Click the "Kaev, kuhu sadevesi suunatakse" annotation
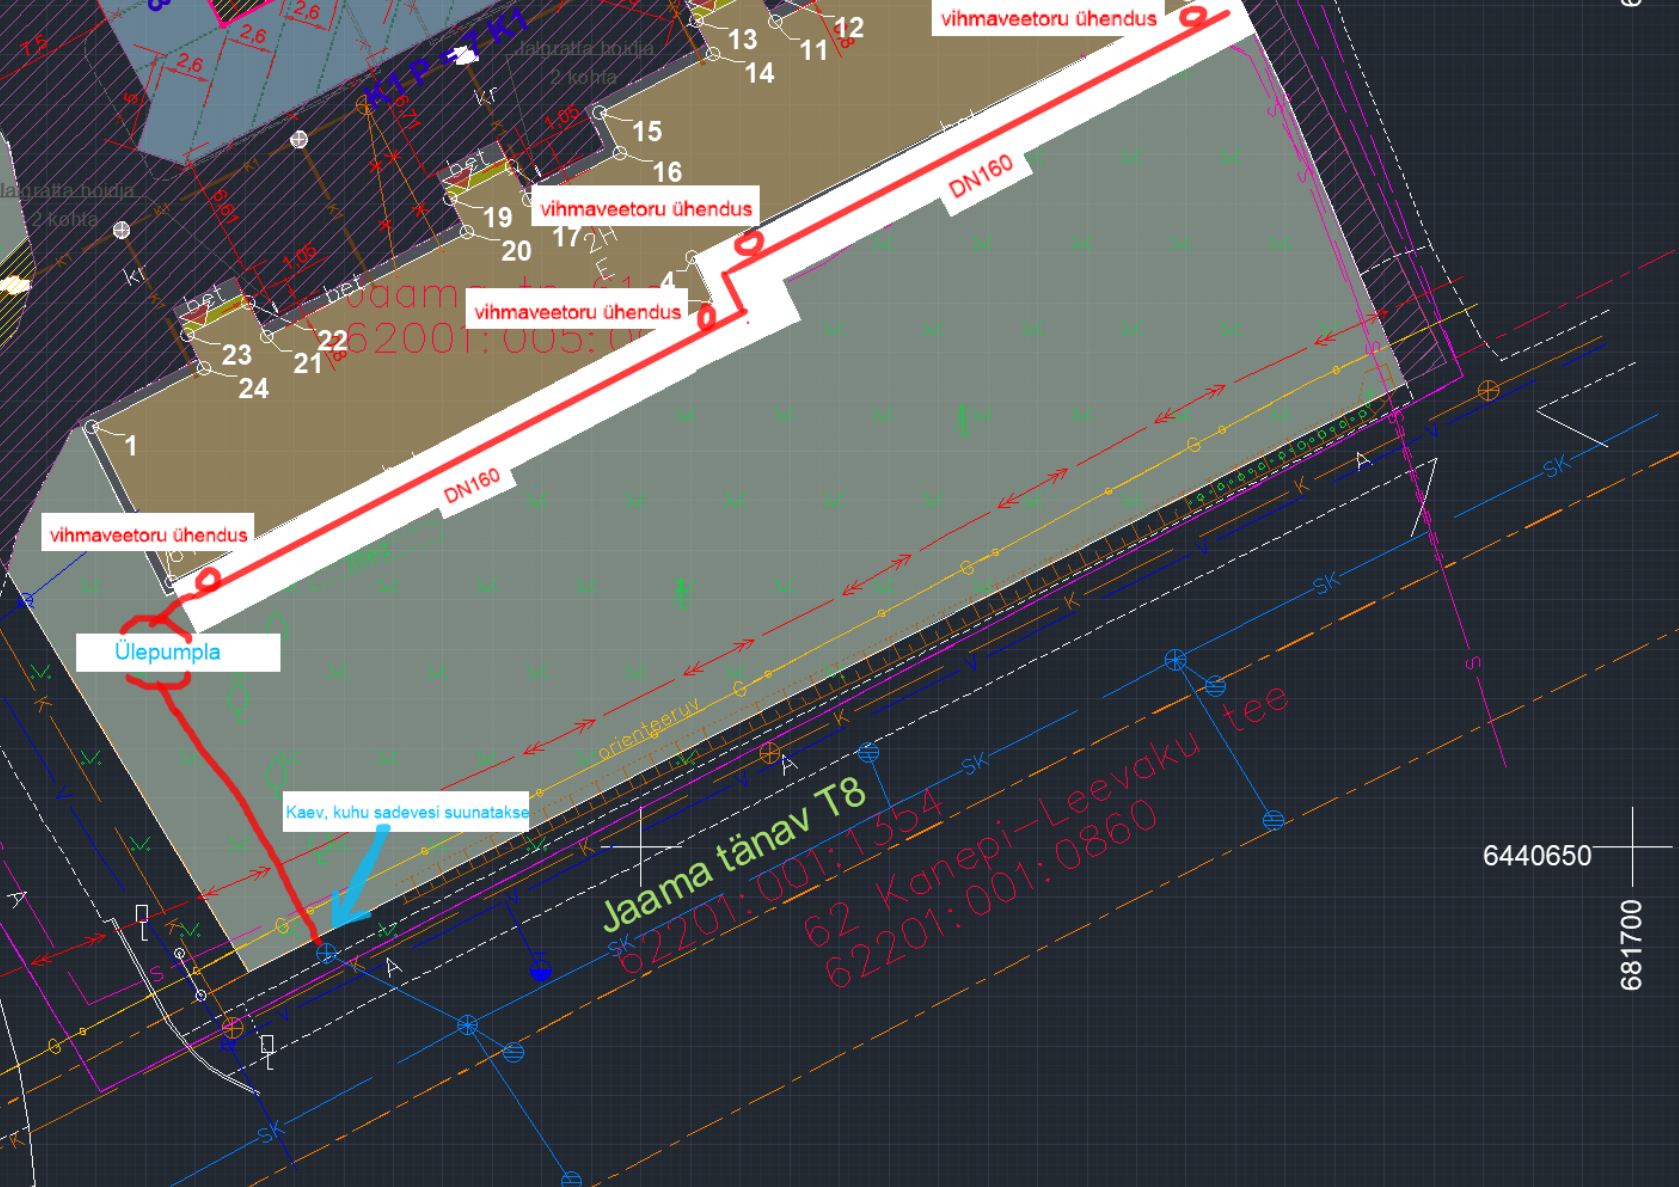Viewport: 1679px width, 1187px height. tap(407, 812)
